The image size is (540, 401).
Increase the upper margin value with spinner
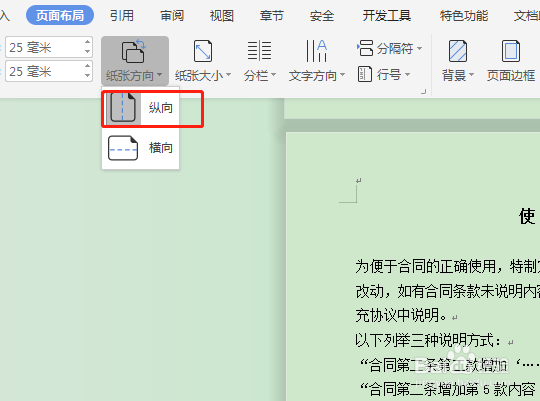coord(87,42)
